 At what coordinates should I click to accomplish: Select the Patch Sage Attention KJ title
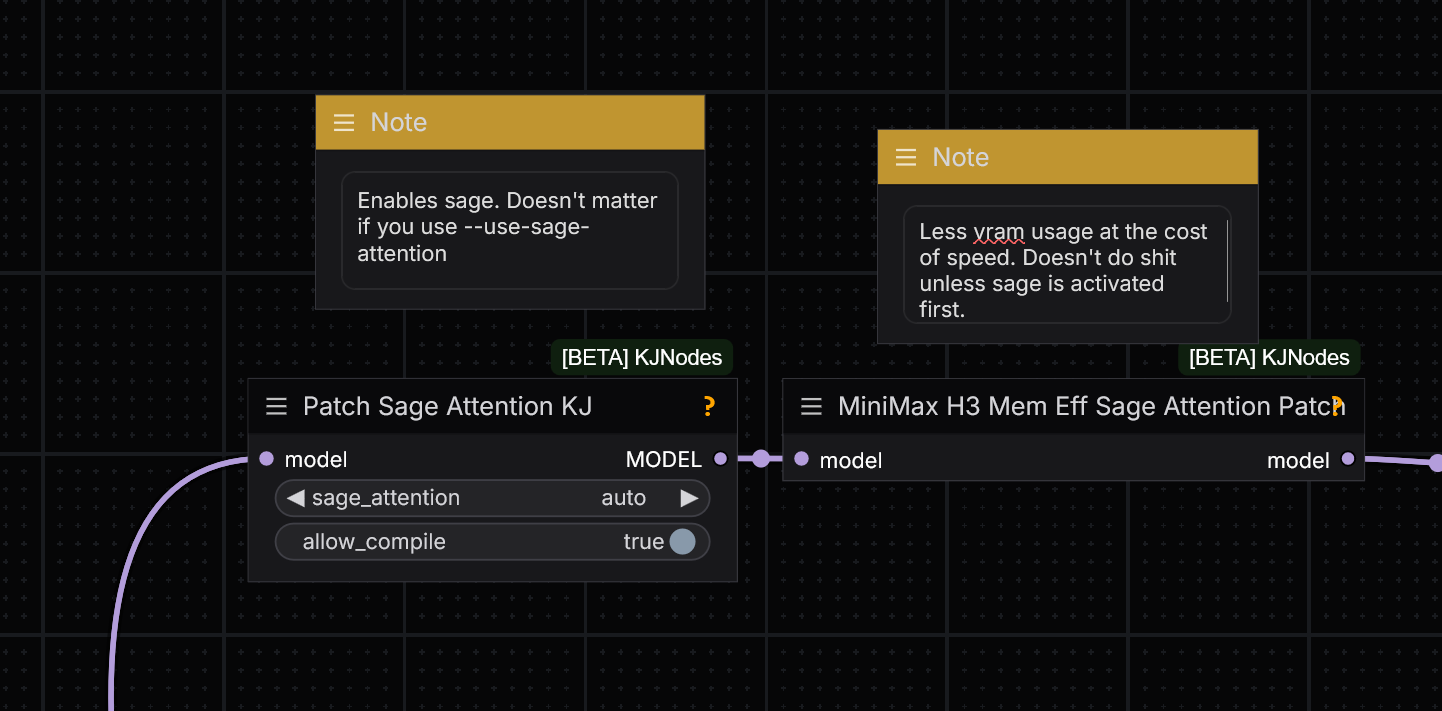(448, 406)
